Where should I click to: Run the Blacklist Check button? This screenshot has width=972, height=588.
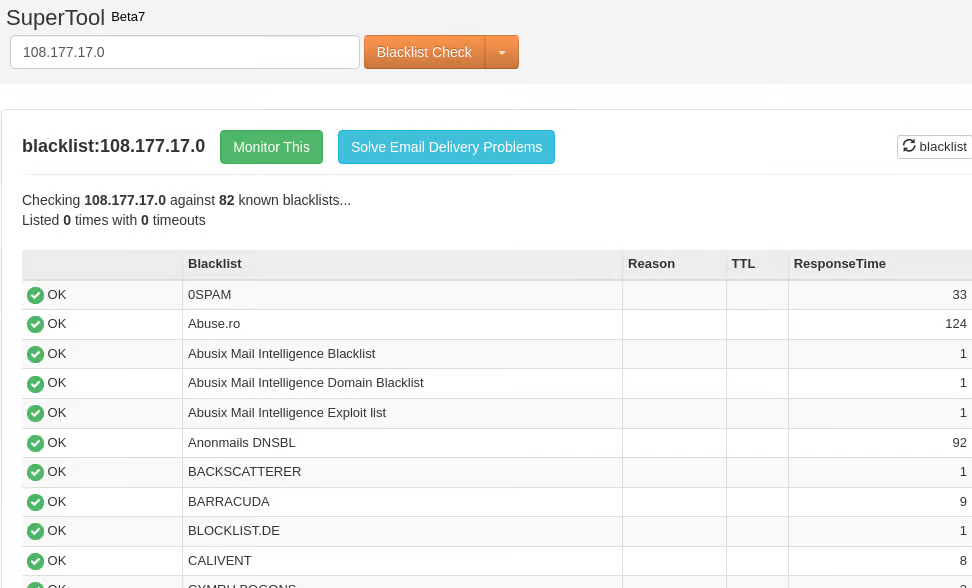click(425, 52)
